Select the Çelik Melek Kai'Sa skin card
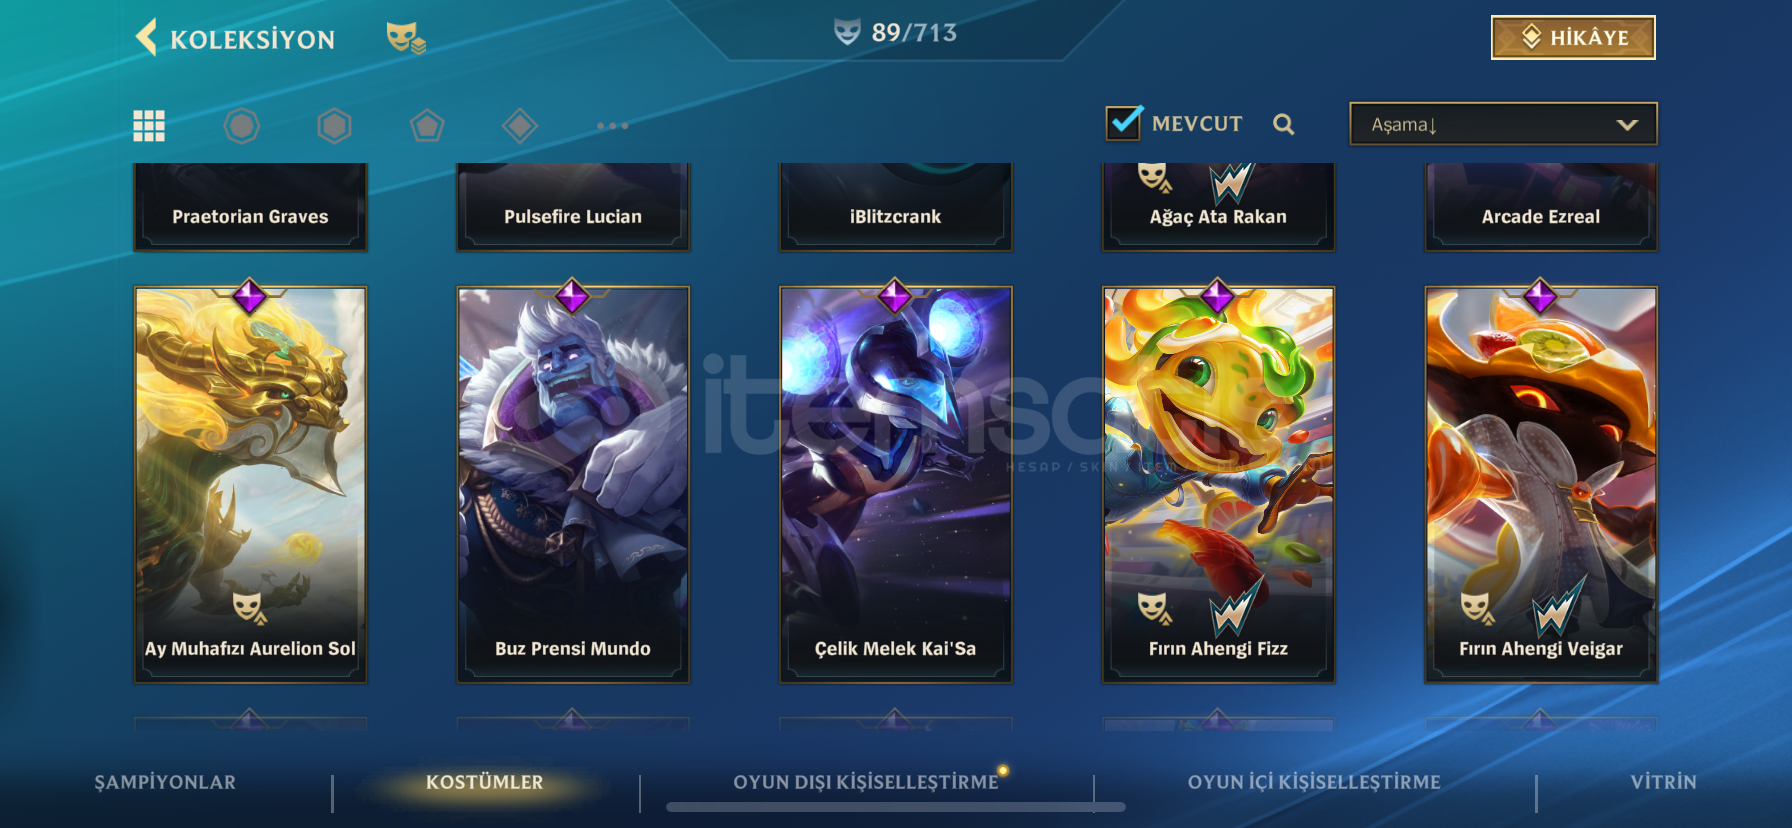1792x828 pixels. pyautogui.click(x=895, y=484)
